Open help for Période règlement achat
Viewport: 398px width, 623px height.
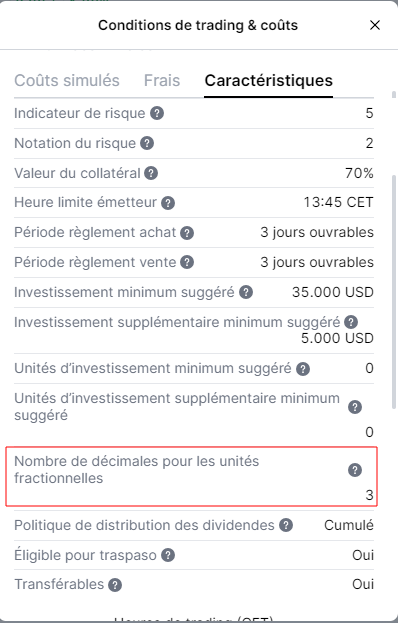pos(187,233)
